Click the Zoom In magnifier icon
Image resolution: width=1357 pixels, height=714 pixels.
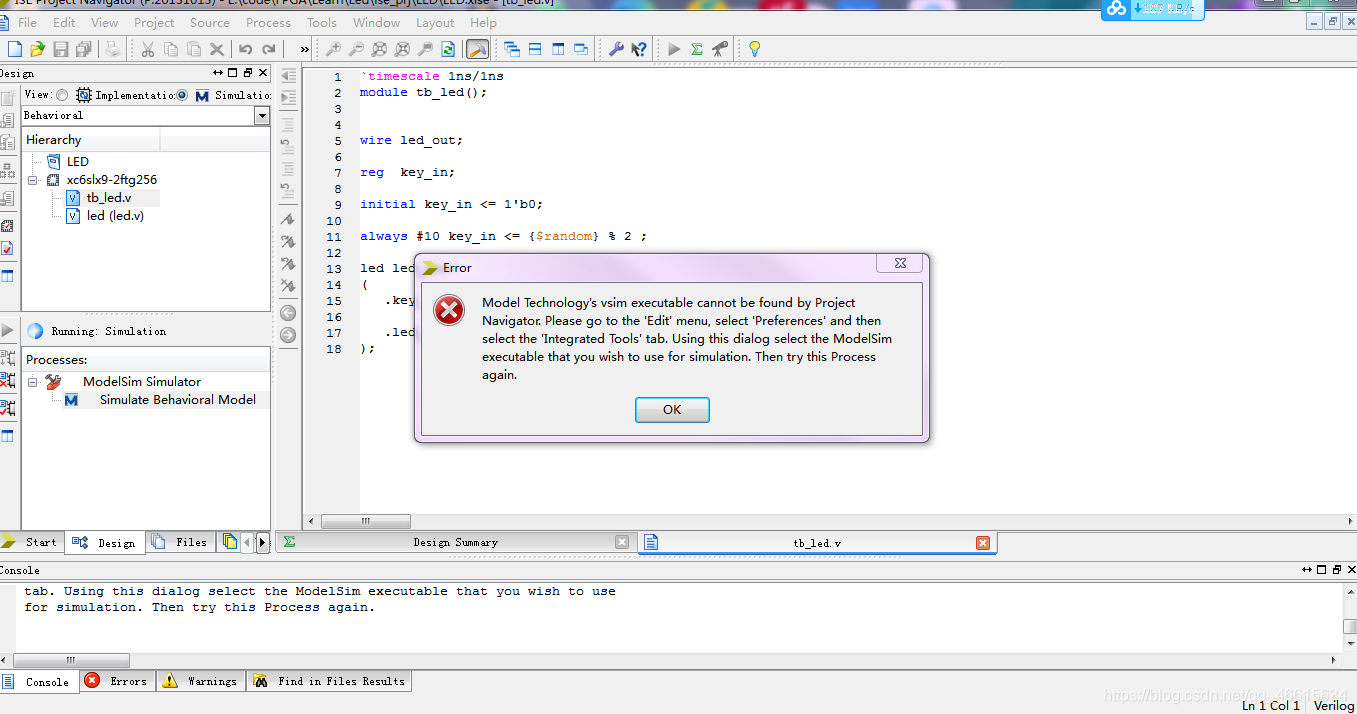coord(334,49)
